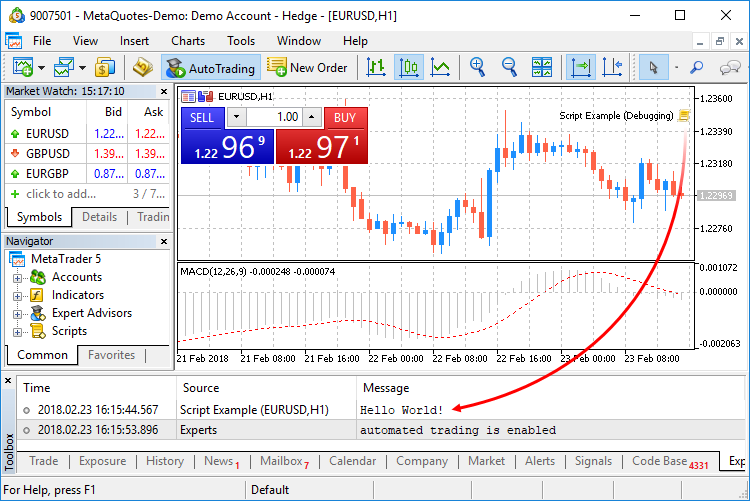The width and height of the screenshot is (750, 501).
Task: Zoom in on the chart
Action: [477, 67]
